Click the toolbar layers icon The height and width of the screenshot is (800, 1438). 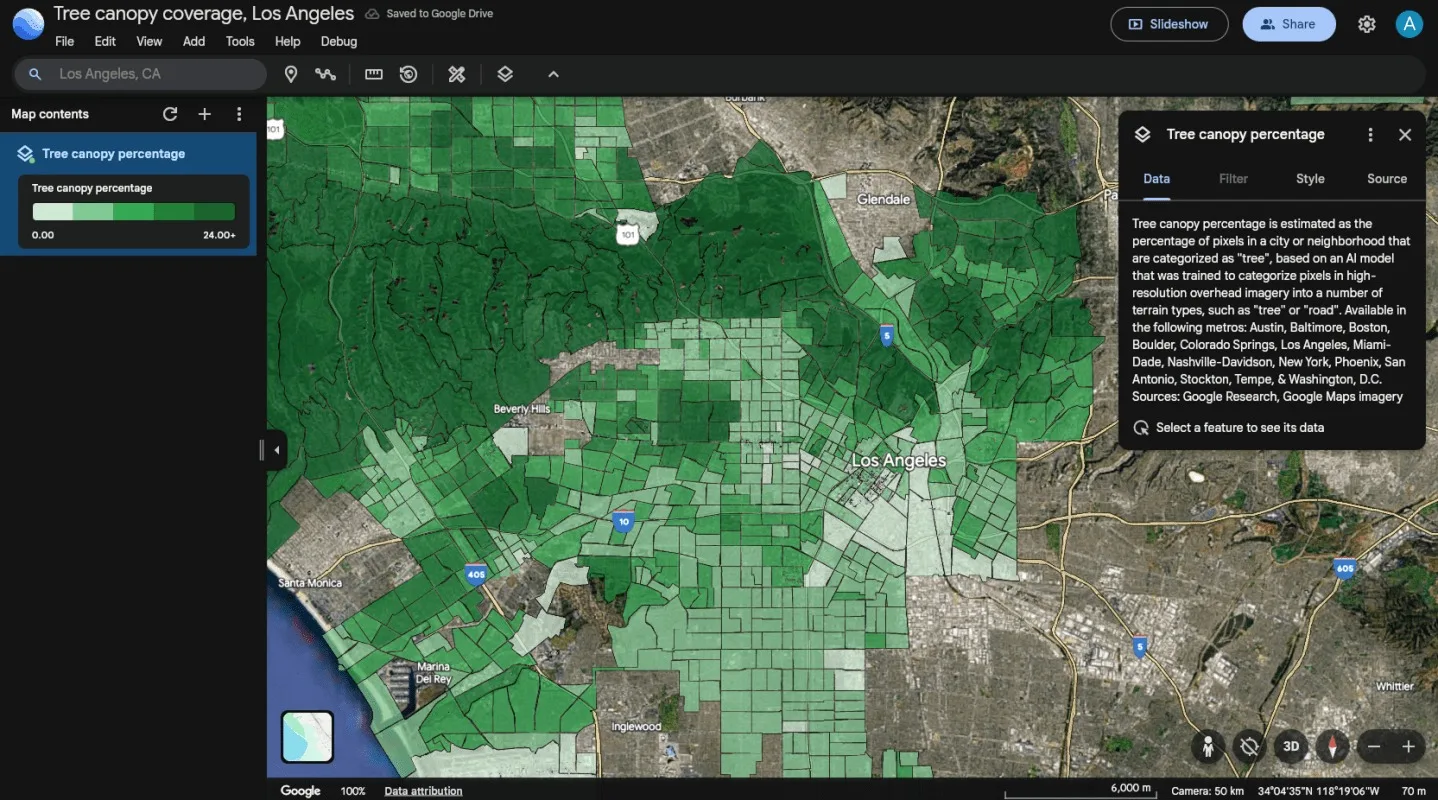505,74
